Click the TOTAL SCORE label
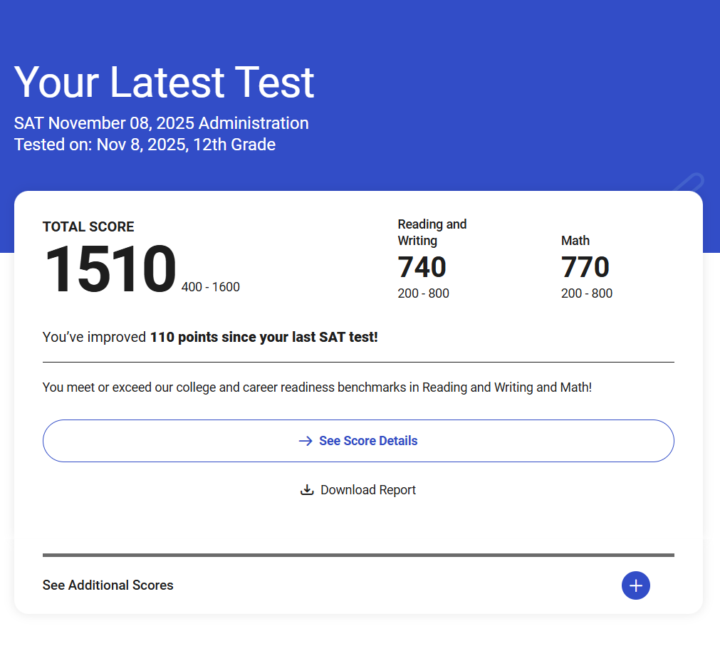Viewport: 720px width, 646px height. [88, 227]
